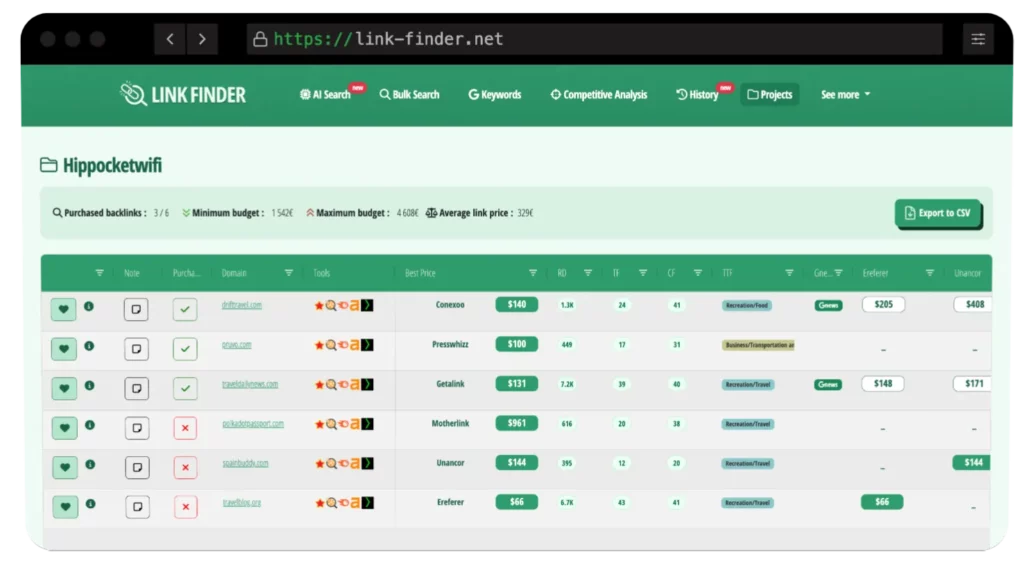Open the travelblog.org domain link
This screenshot has height=561, width=1024.
tap(242, 503)
